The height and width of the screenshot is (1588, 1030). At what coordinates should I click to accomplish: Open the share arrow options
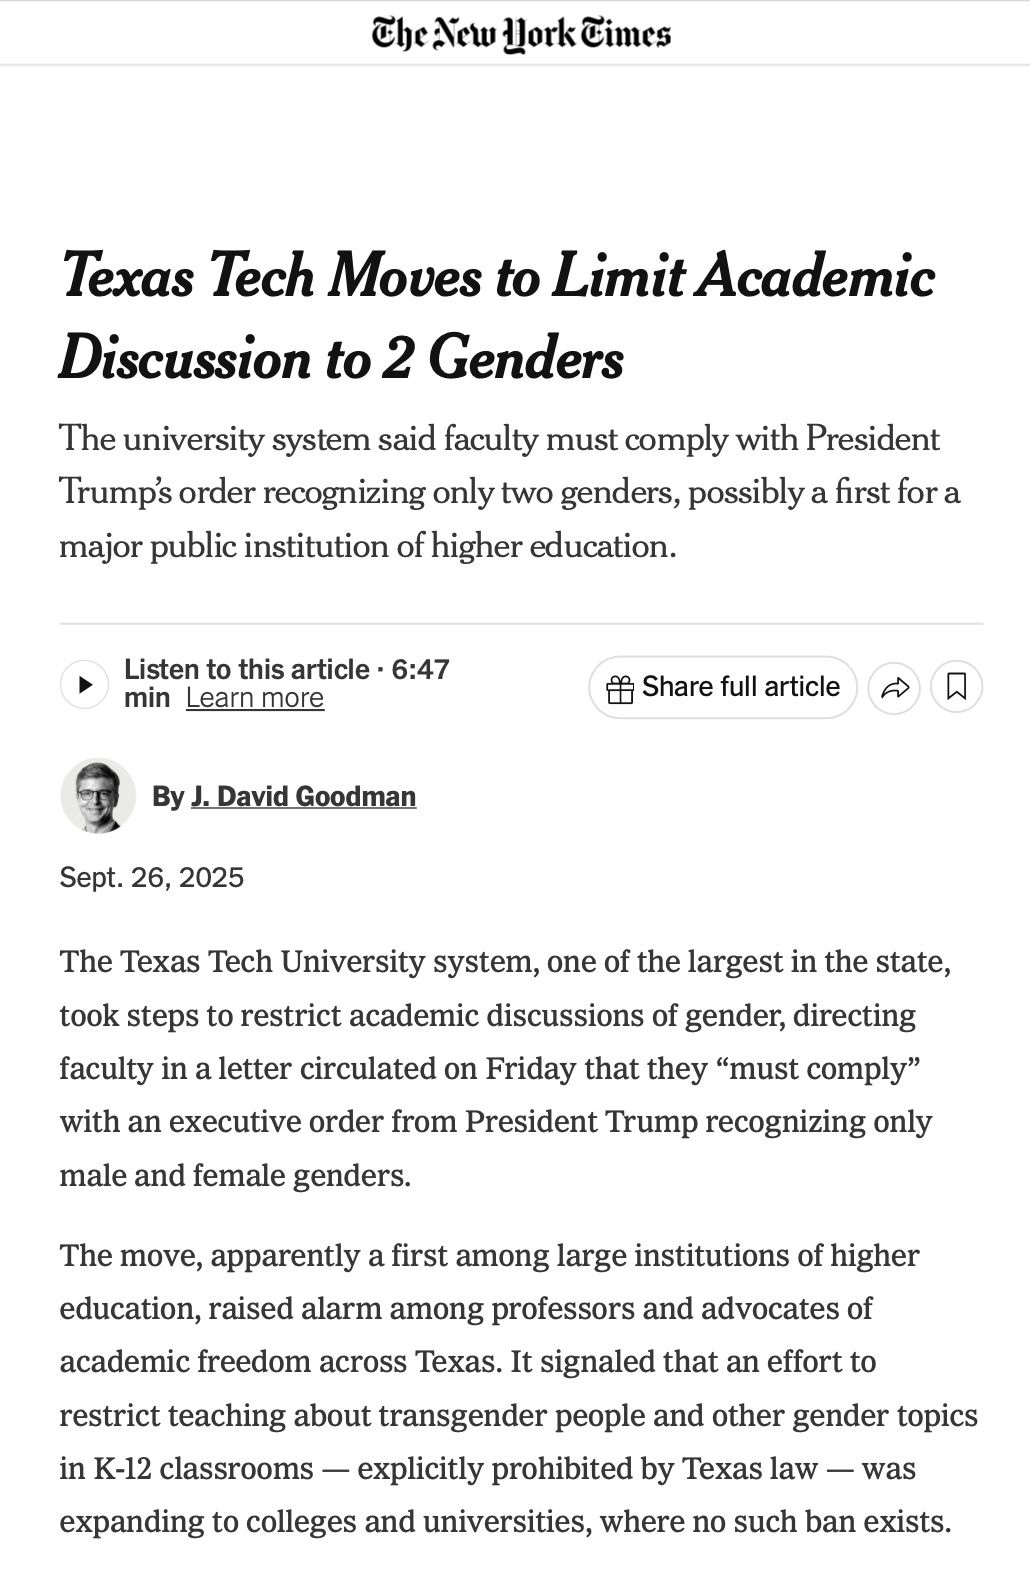click(x=894, y=687)
